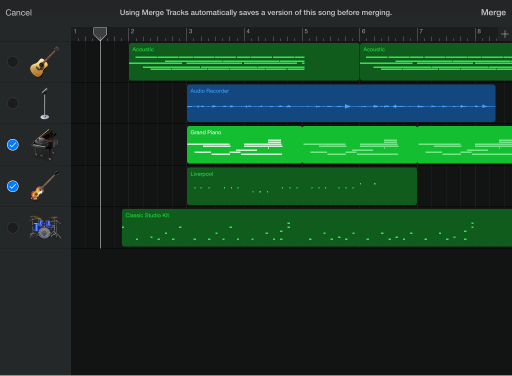Select the second Grand Piano region at bar 5
This screenshot has height=376, width=512.
point(360,145)
